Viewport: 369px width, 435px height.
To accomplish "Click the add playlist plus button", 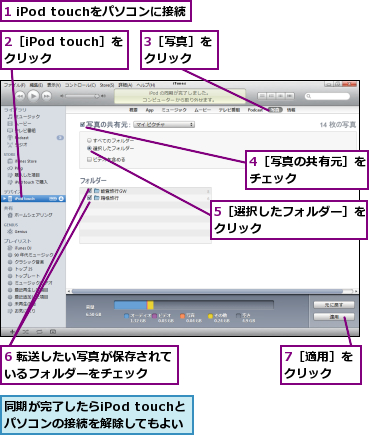I will (x=12, y=332).
